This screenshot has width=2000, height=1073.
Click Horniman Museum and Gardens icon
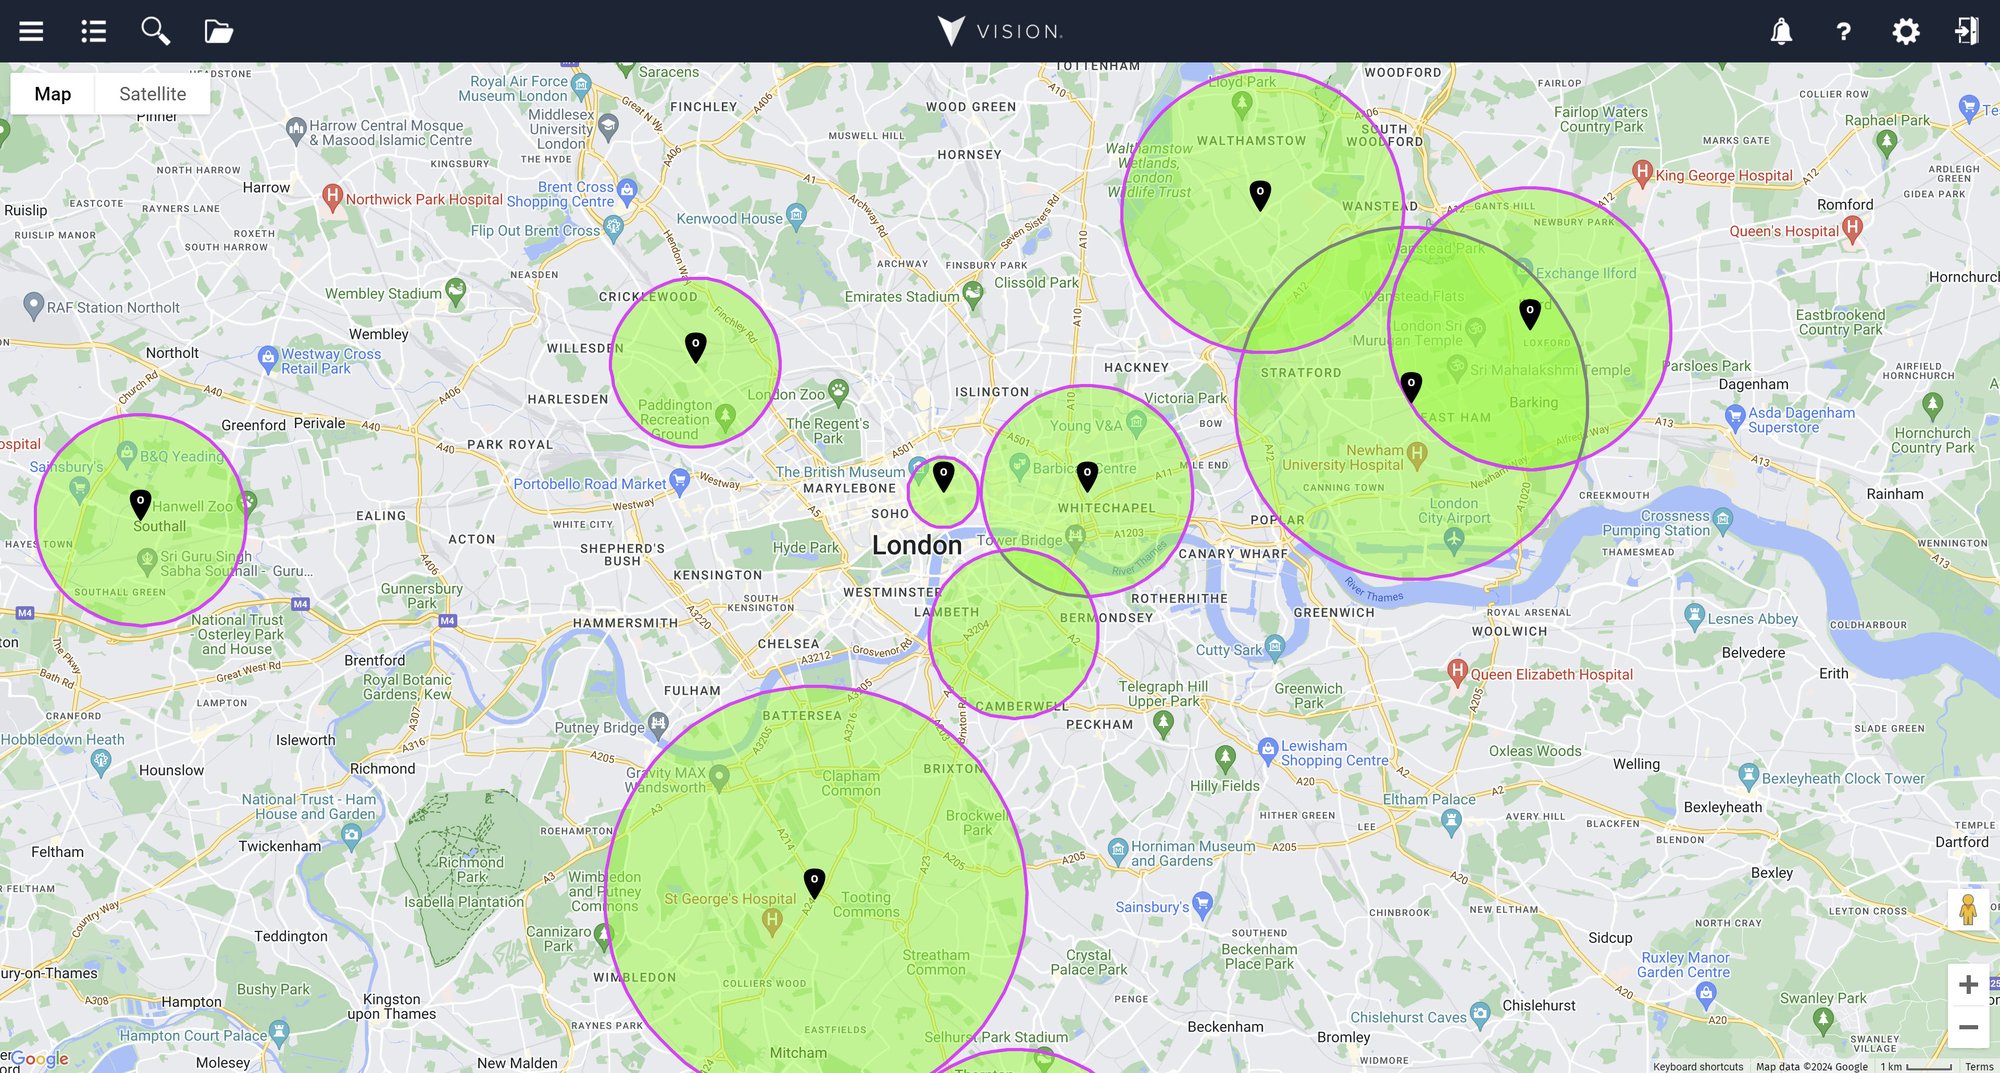(1118, 851)
